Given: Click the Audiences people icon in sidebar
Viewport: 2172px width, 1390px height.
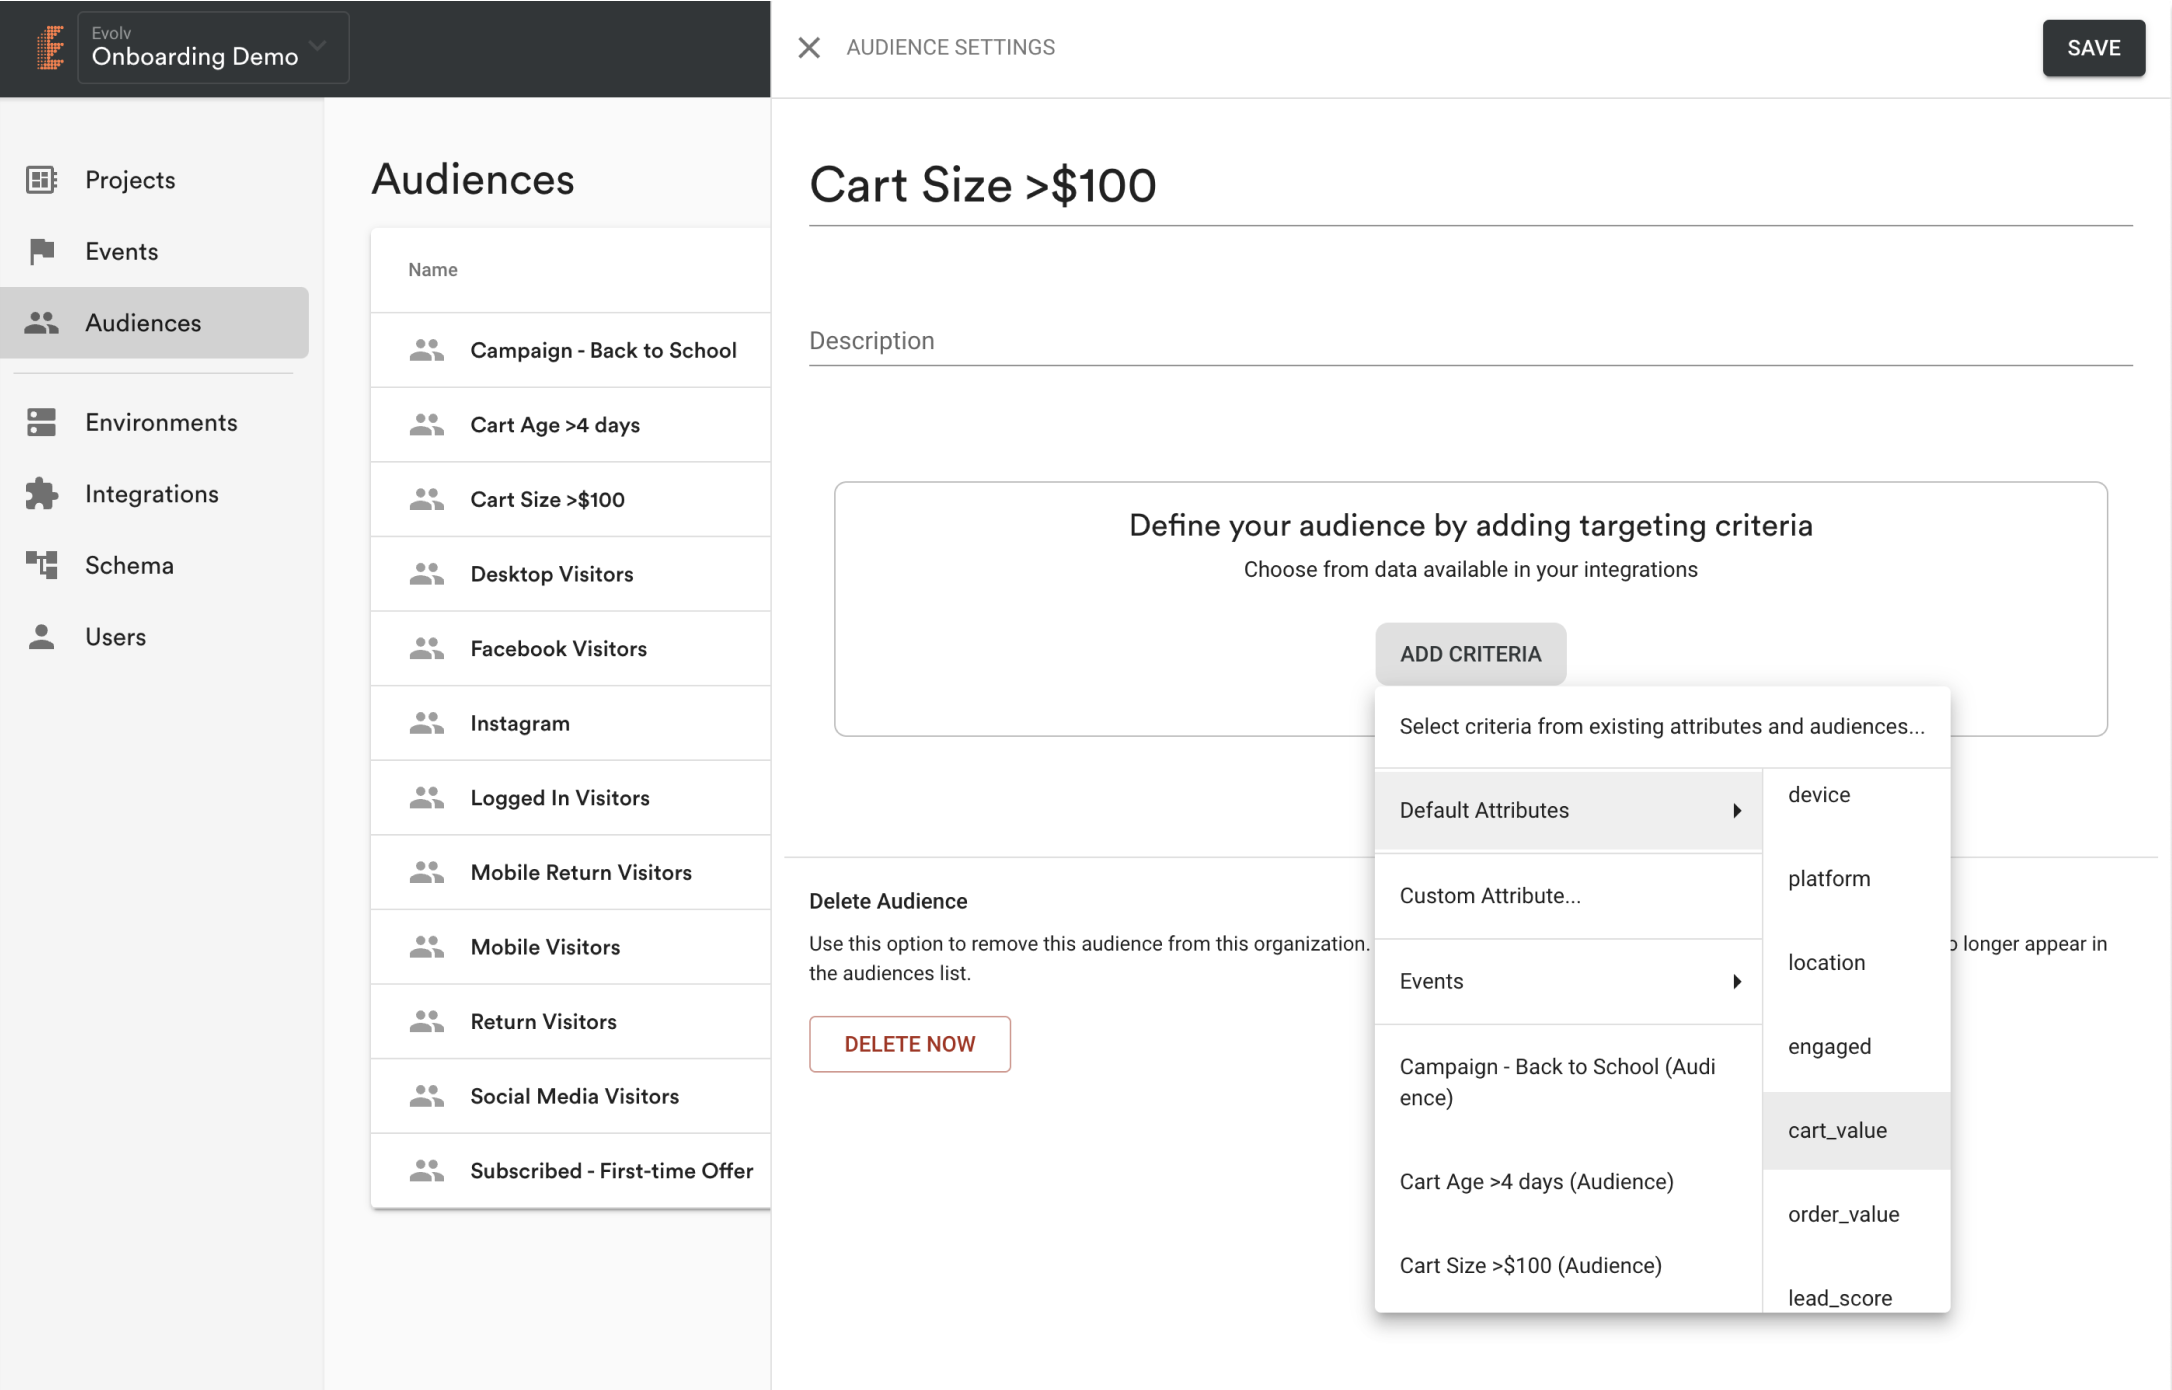Looking at the screenshot, I should [41, 323].
